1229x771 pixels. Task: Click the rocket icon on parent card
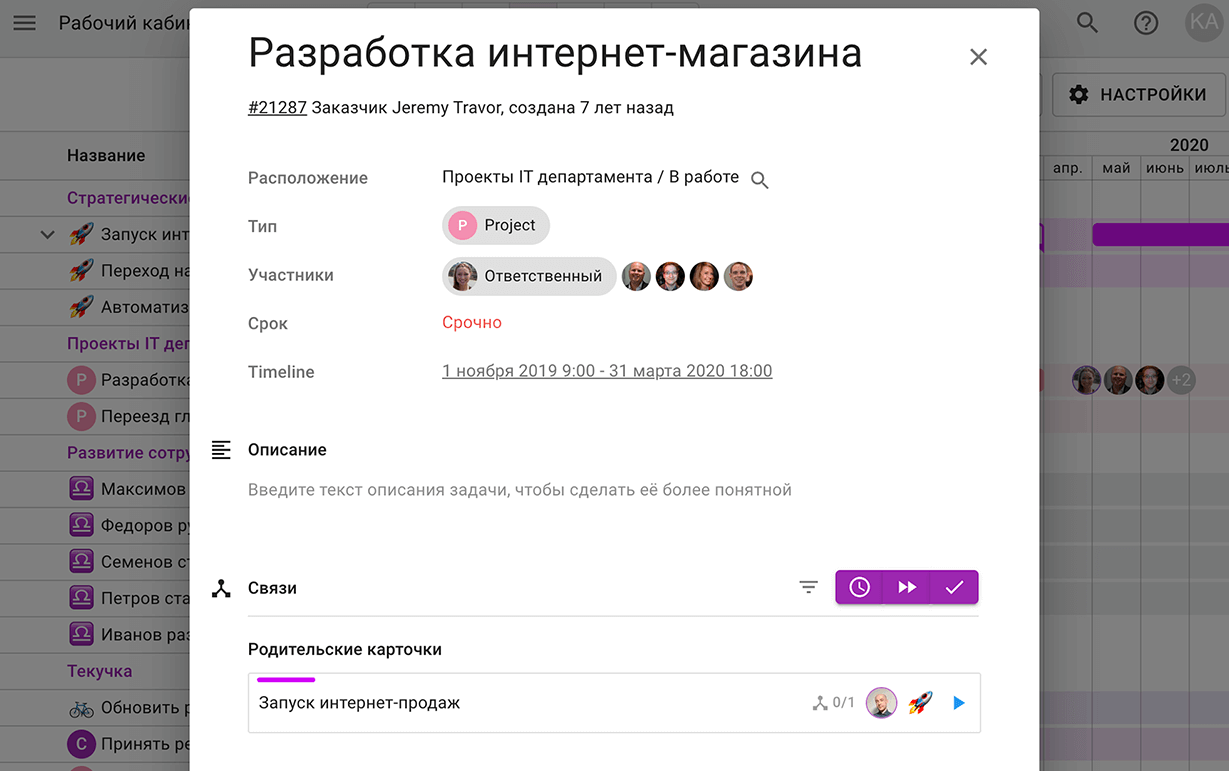point(920,703)
